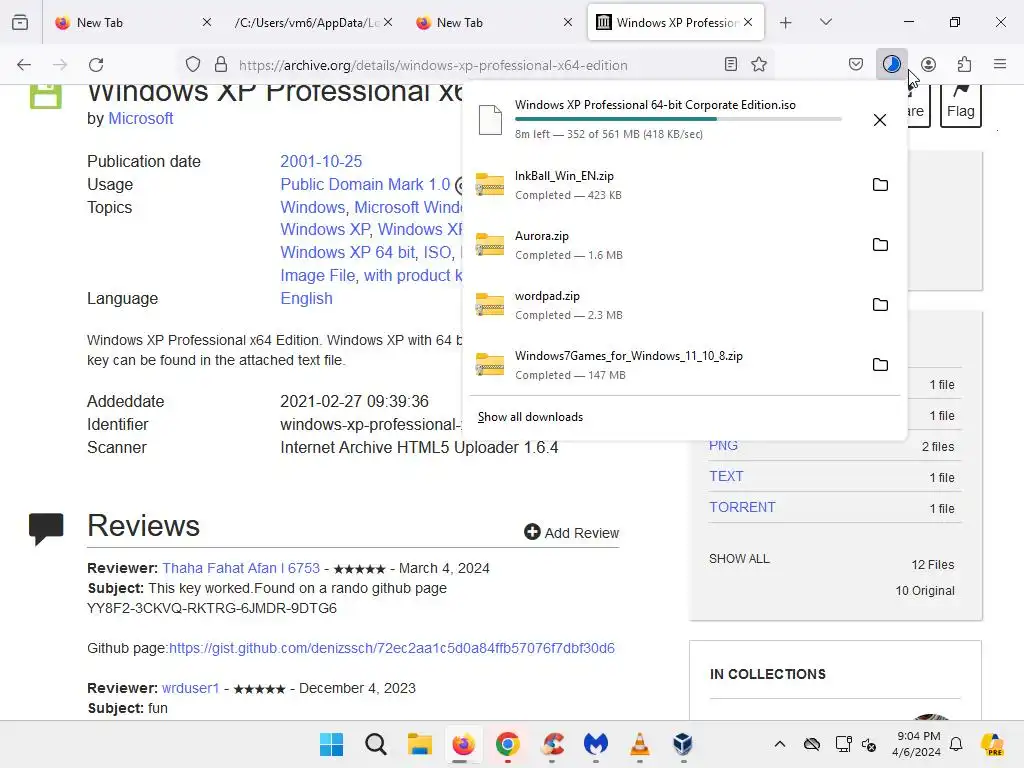Open publication date 2001-10-25 link
This screenshot has height=768, width=1024.
pos(321,161)
